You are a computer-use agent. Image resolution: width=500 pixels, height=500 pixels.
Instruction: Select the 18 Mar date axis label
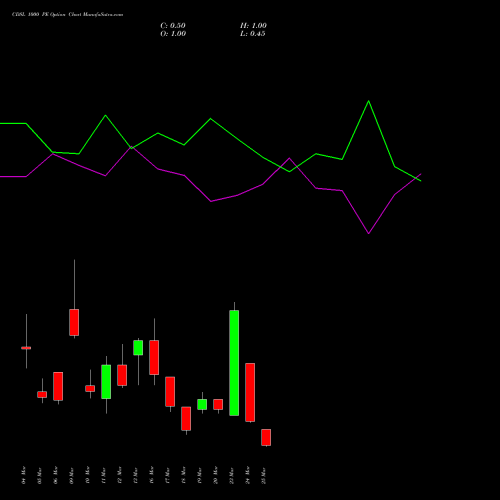[x=184, y=475]
